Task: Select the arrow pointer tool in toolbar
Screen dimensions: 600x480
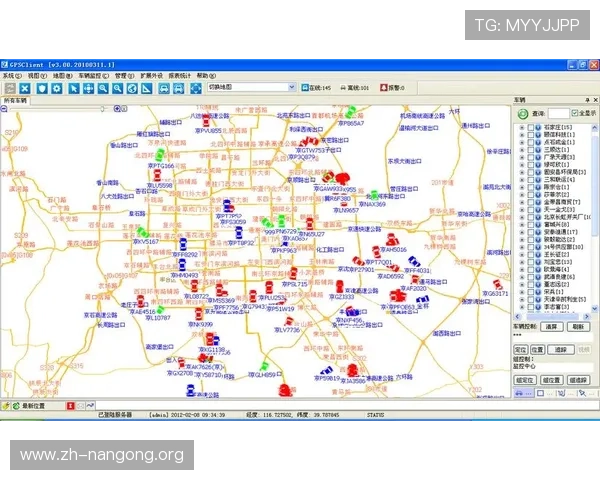Action: pos(72,88)
